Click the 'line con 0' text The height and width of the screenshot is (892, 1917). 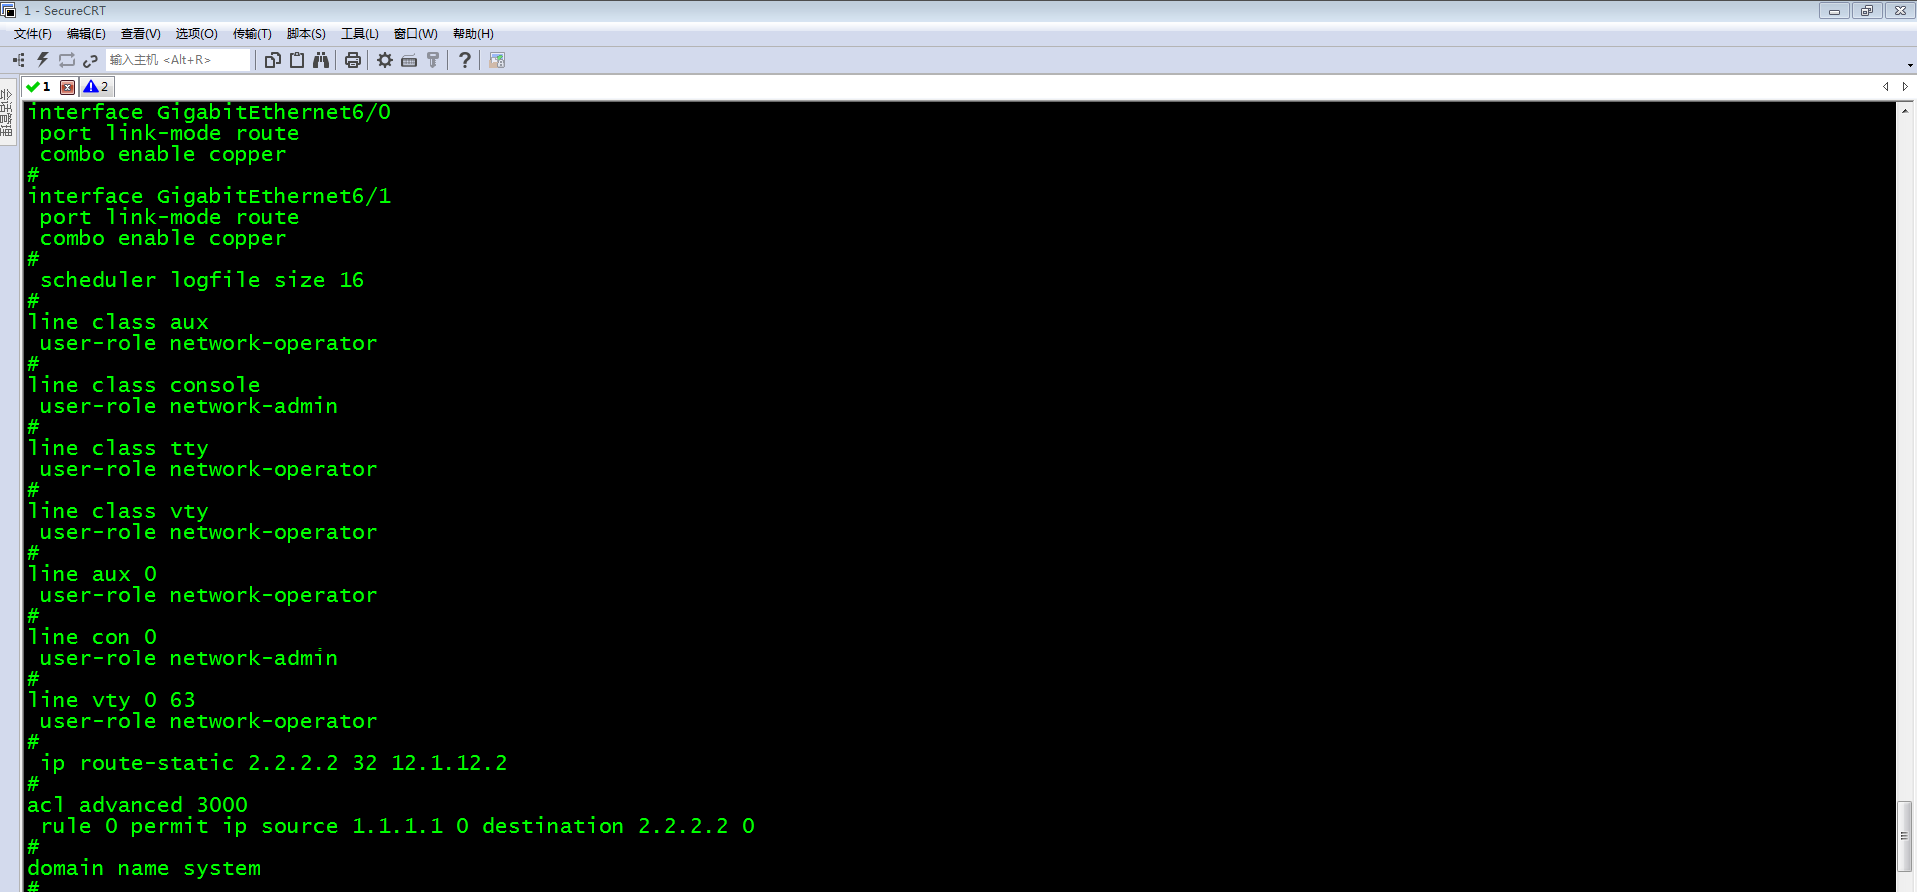(x=92, y=637)
